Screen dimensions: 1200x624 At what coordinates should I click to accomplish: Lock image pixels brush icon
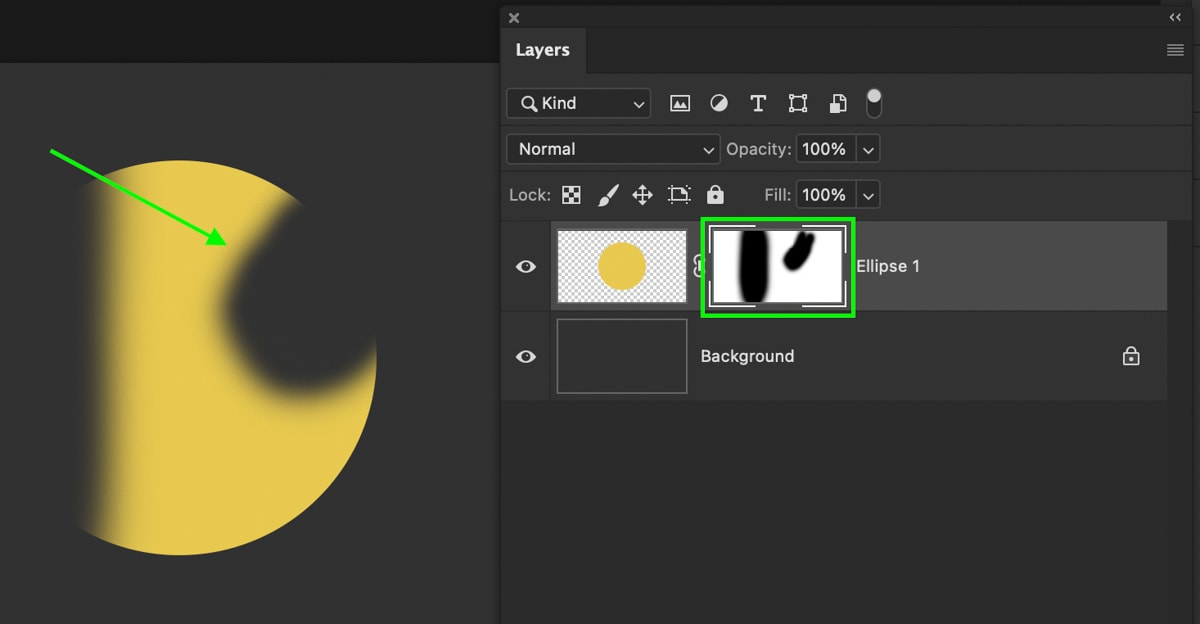[608, 195]
